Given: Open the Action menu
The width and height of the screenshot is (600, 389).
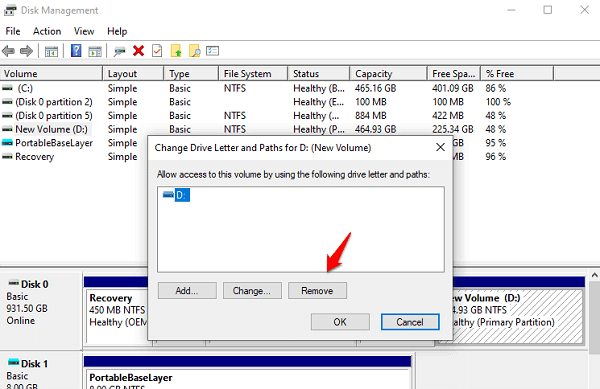Looking at the screenshot, I should pos(47,31).
